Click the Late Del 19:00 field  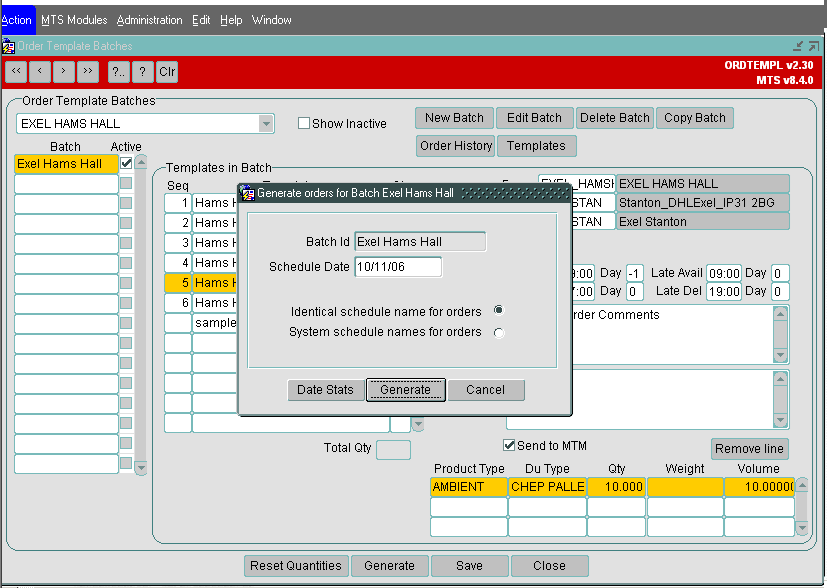[724, 292]
